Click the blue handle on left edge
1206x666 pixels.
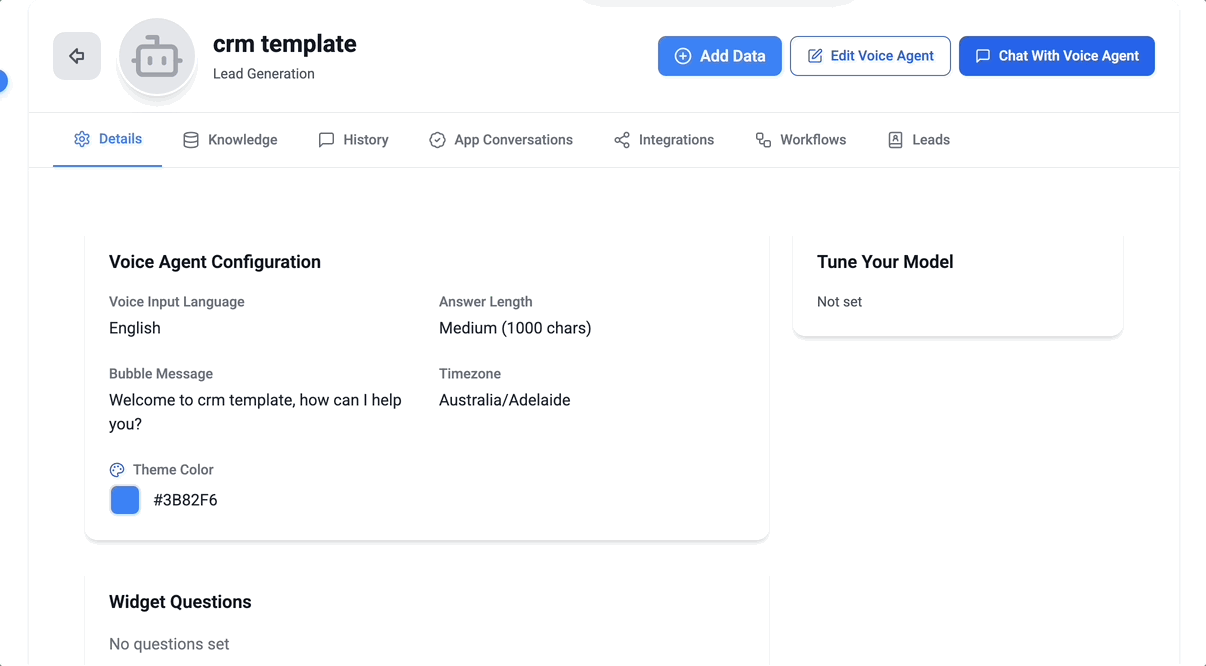(2, 81)
